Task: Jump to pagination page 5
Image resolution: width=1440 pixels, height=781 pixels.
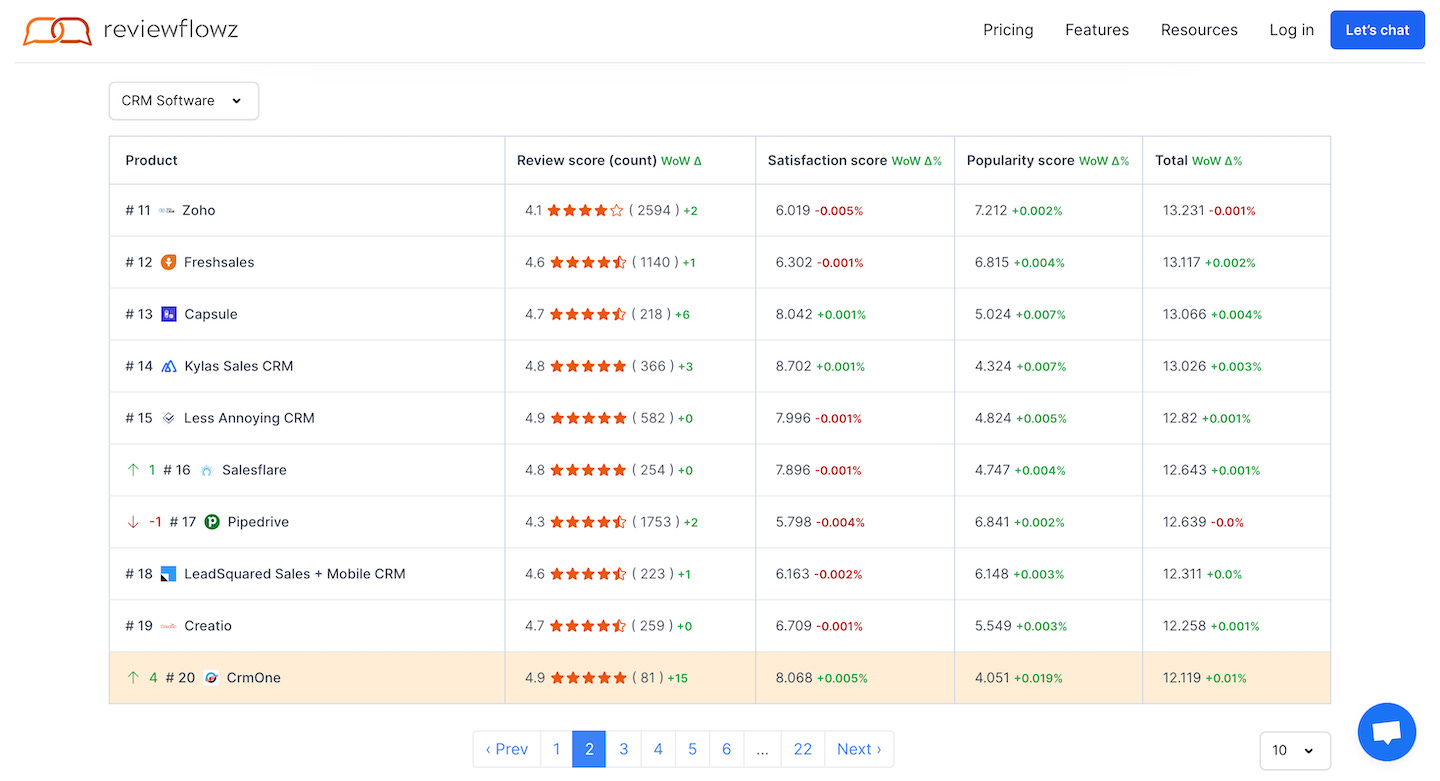Action: pos(692,749)
